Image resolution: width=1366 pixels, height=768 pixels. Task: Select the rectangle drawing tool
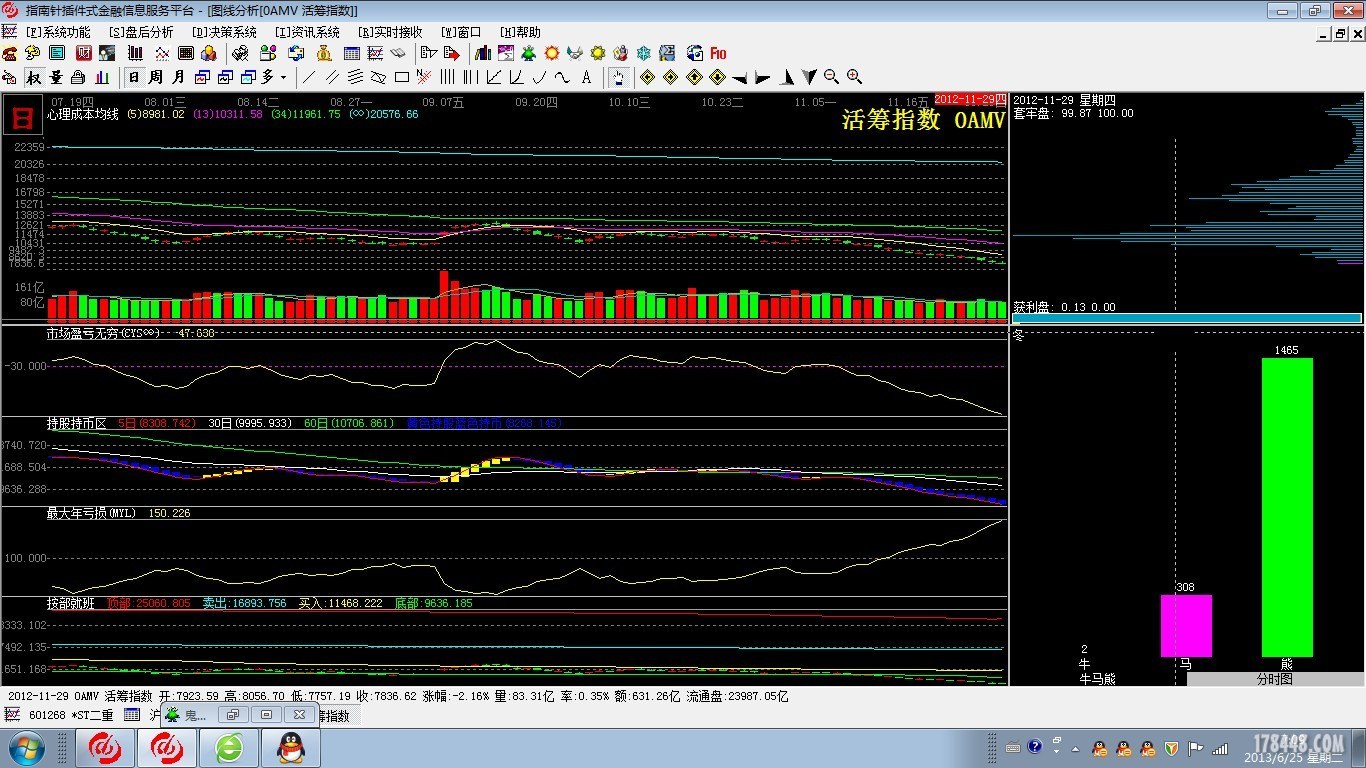tap(402, 77)
